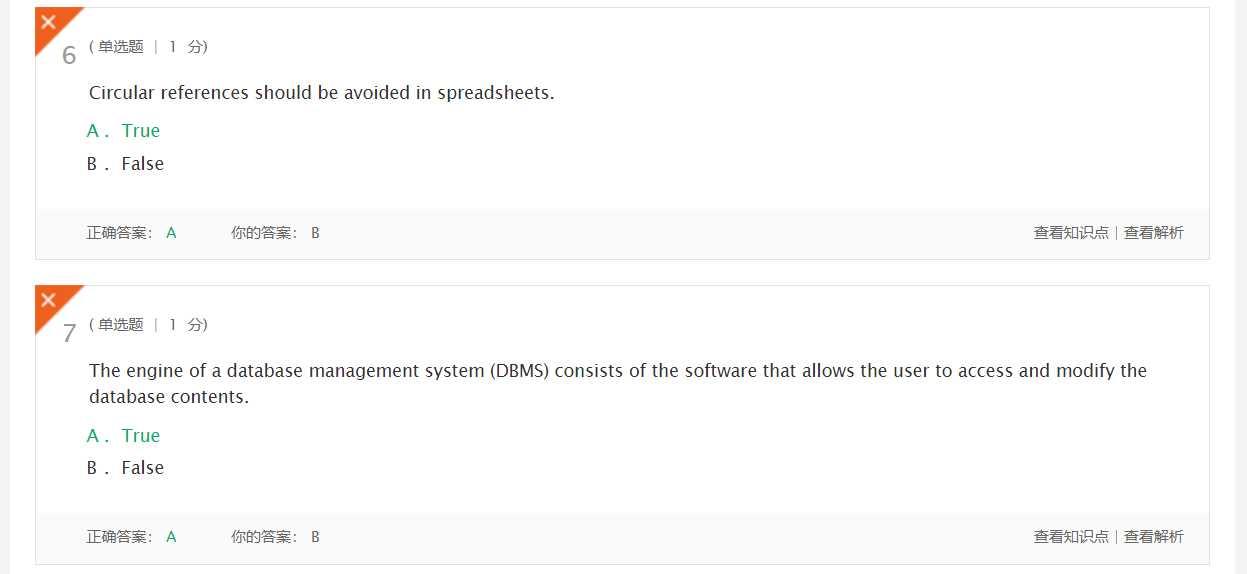Click the orange wrong-answer X badge on question 7
The width and height of the screenshot is (1247, 574).
pos(50,302)
